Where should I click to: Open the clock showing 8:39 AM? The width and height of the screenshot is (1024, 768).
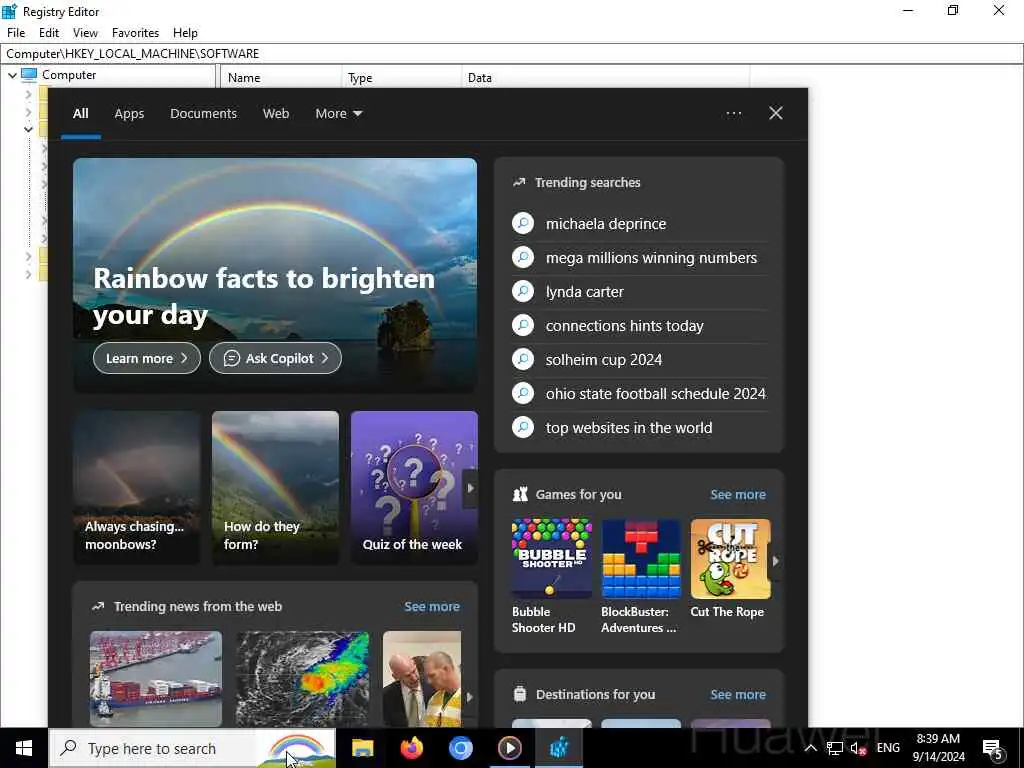point(938,748)
